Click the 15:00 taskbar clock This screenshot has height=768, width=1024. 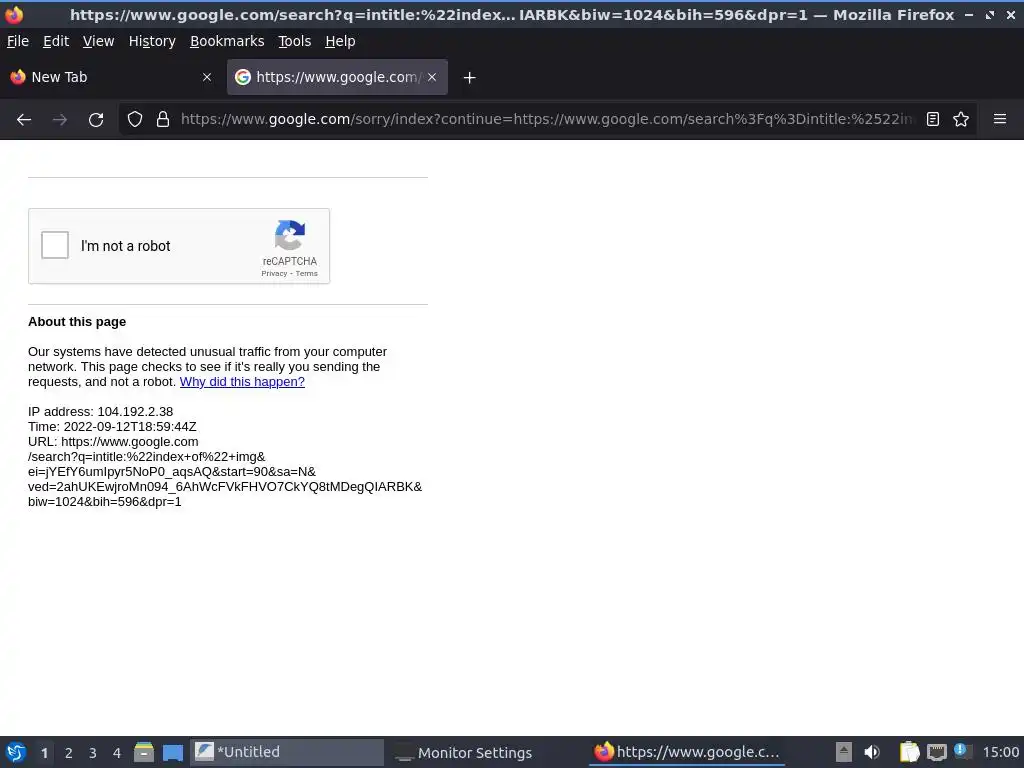(1000, 752)
